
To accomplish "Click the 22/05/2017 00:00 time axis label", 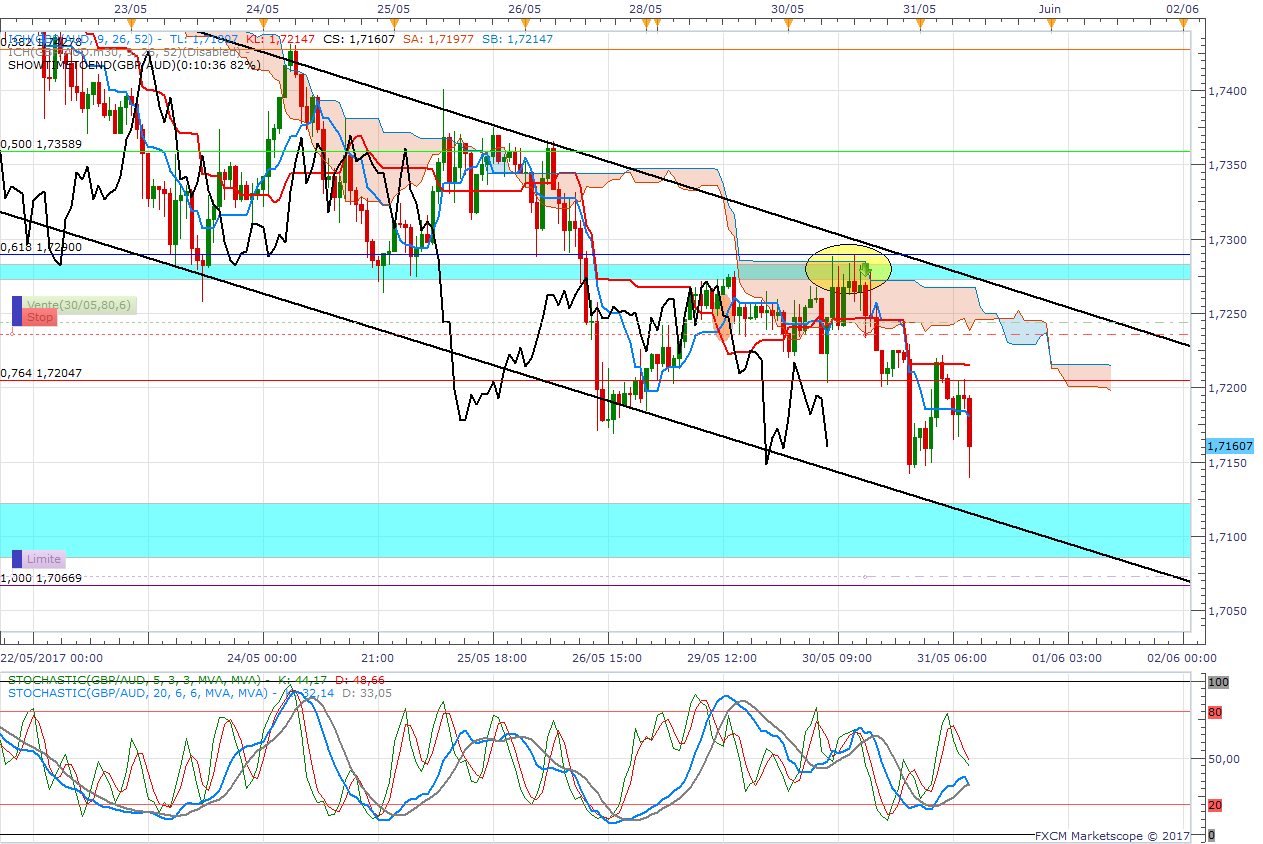I will pyautogui.click(x=52, y=658).
